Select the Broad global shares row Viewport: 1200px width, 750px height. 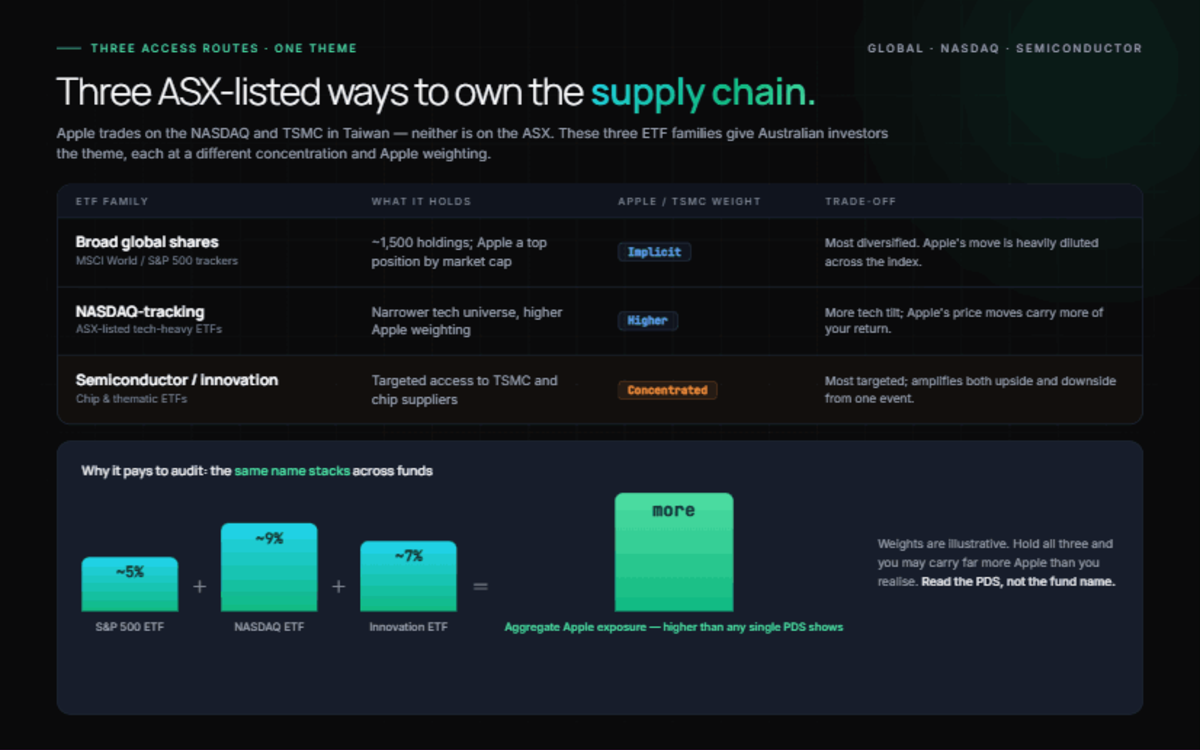600,252
